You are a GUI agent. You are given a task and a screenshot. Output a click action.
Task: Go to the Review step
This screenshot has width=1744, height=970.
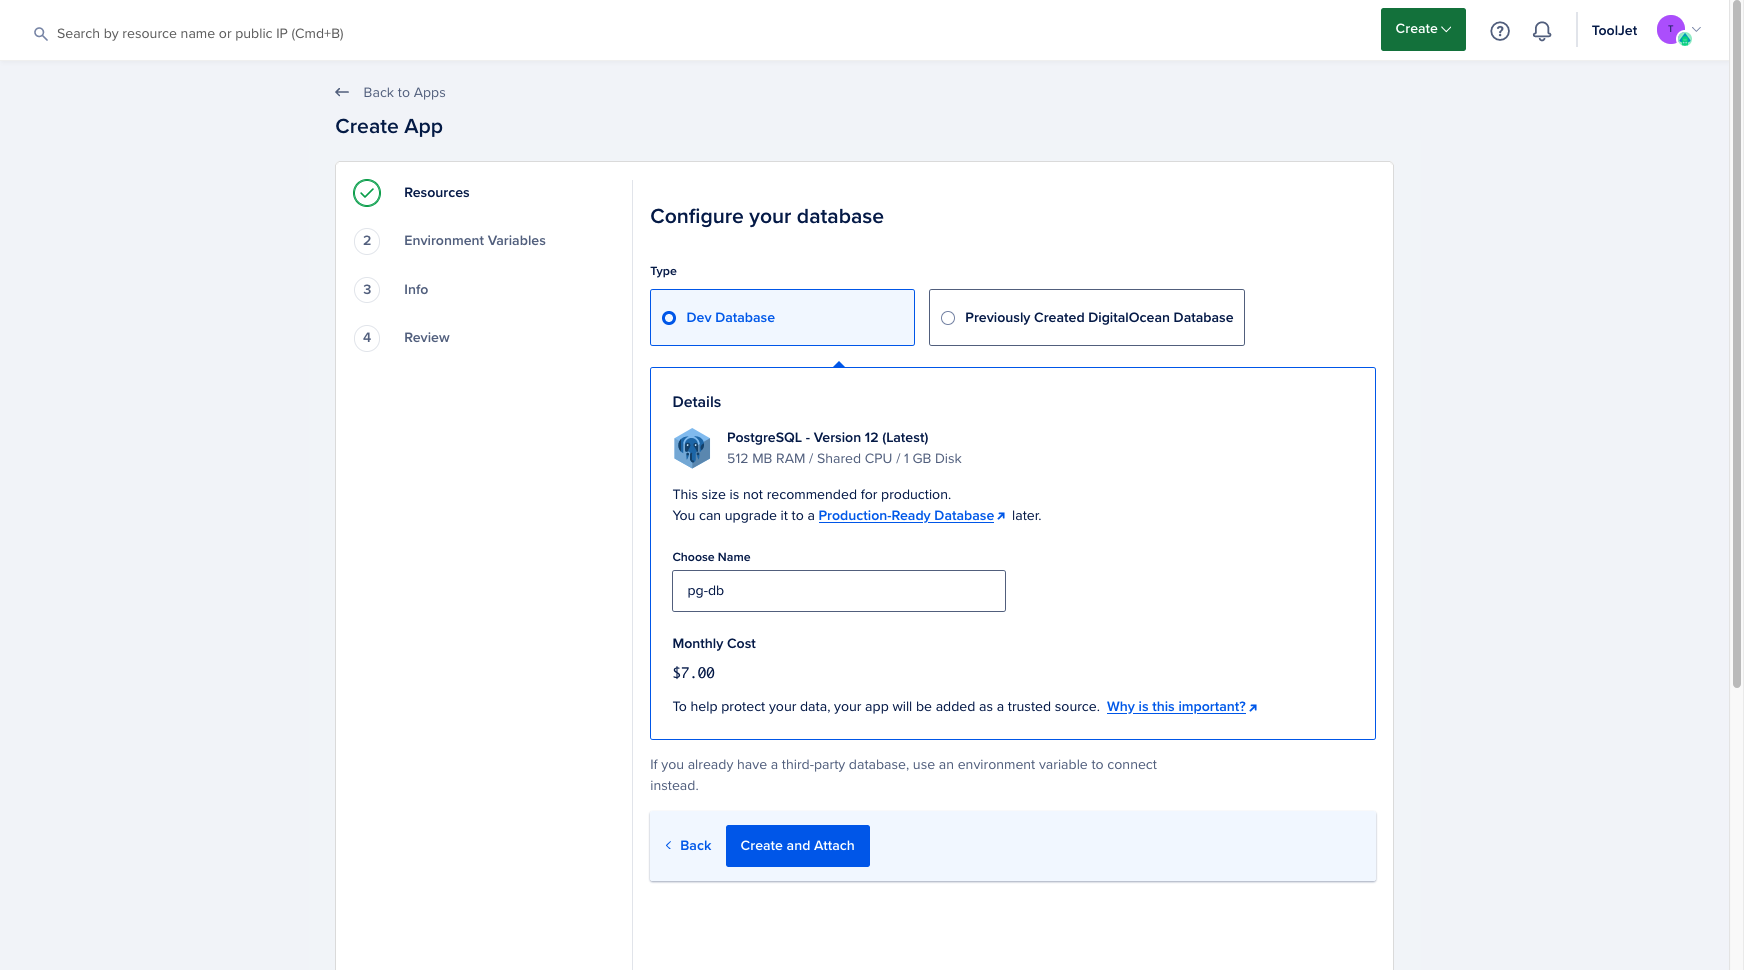click(426, 338)
